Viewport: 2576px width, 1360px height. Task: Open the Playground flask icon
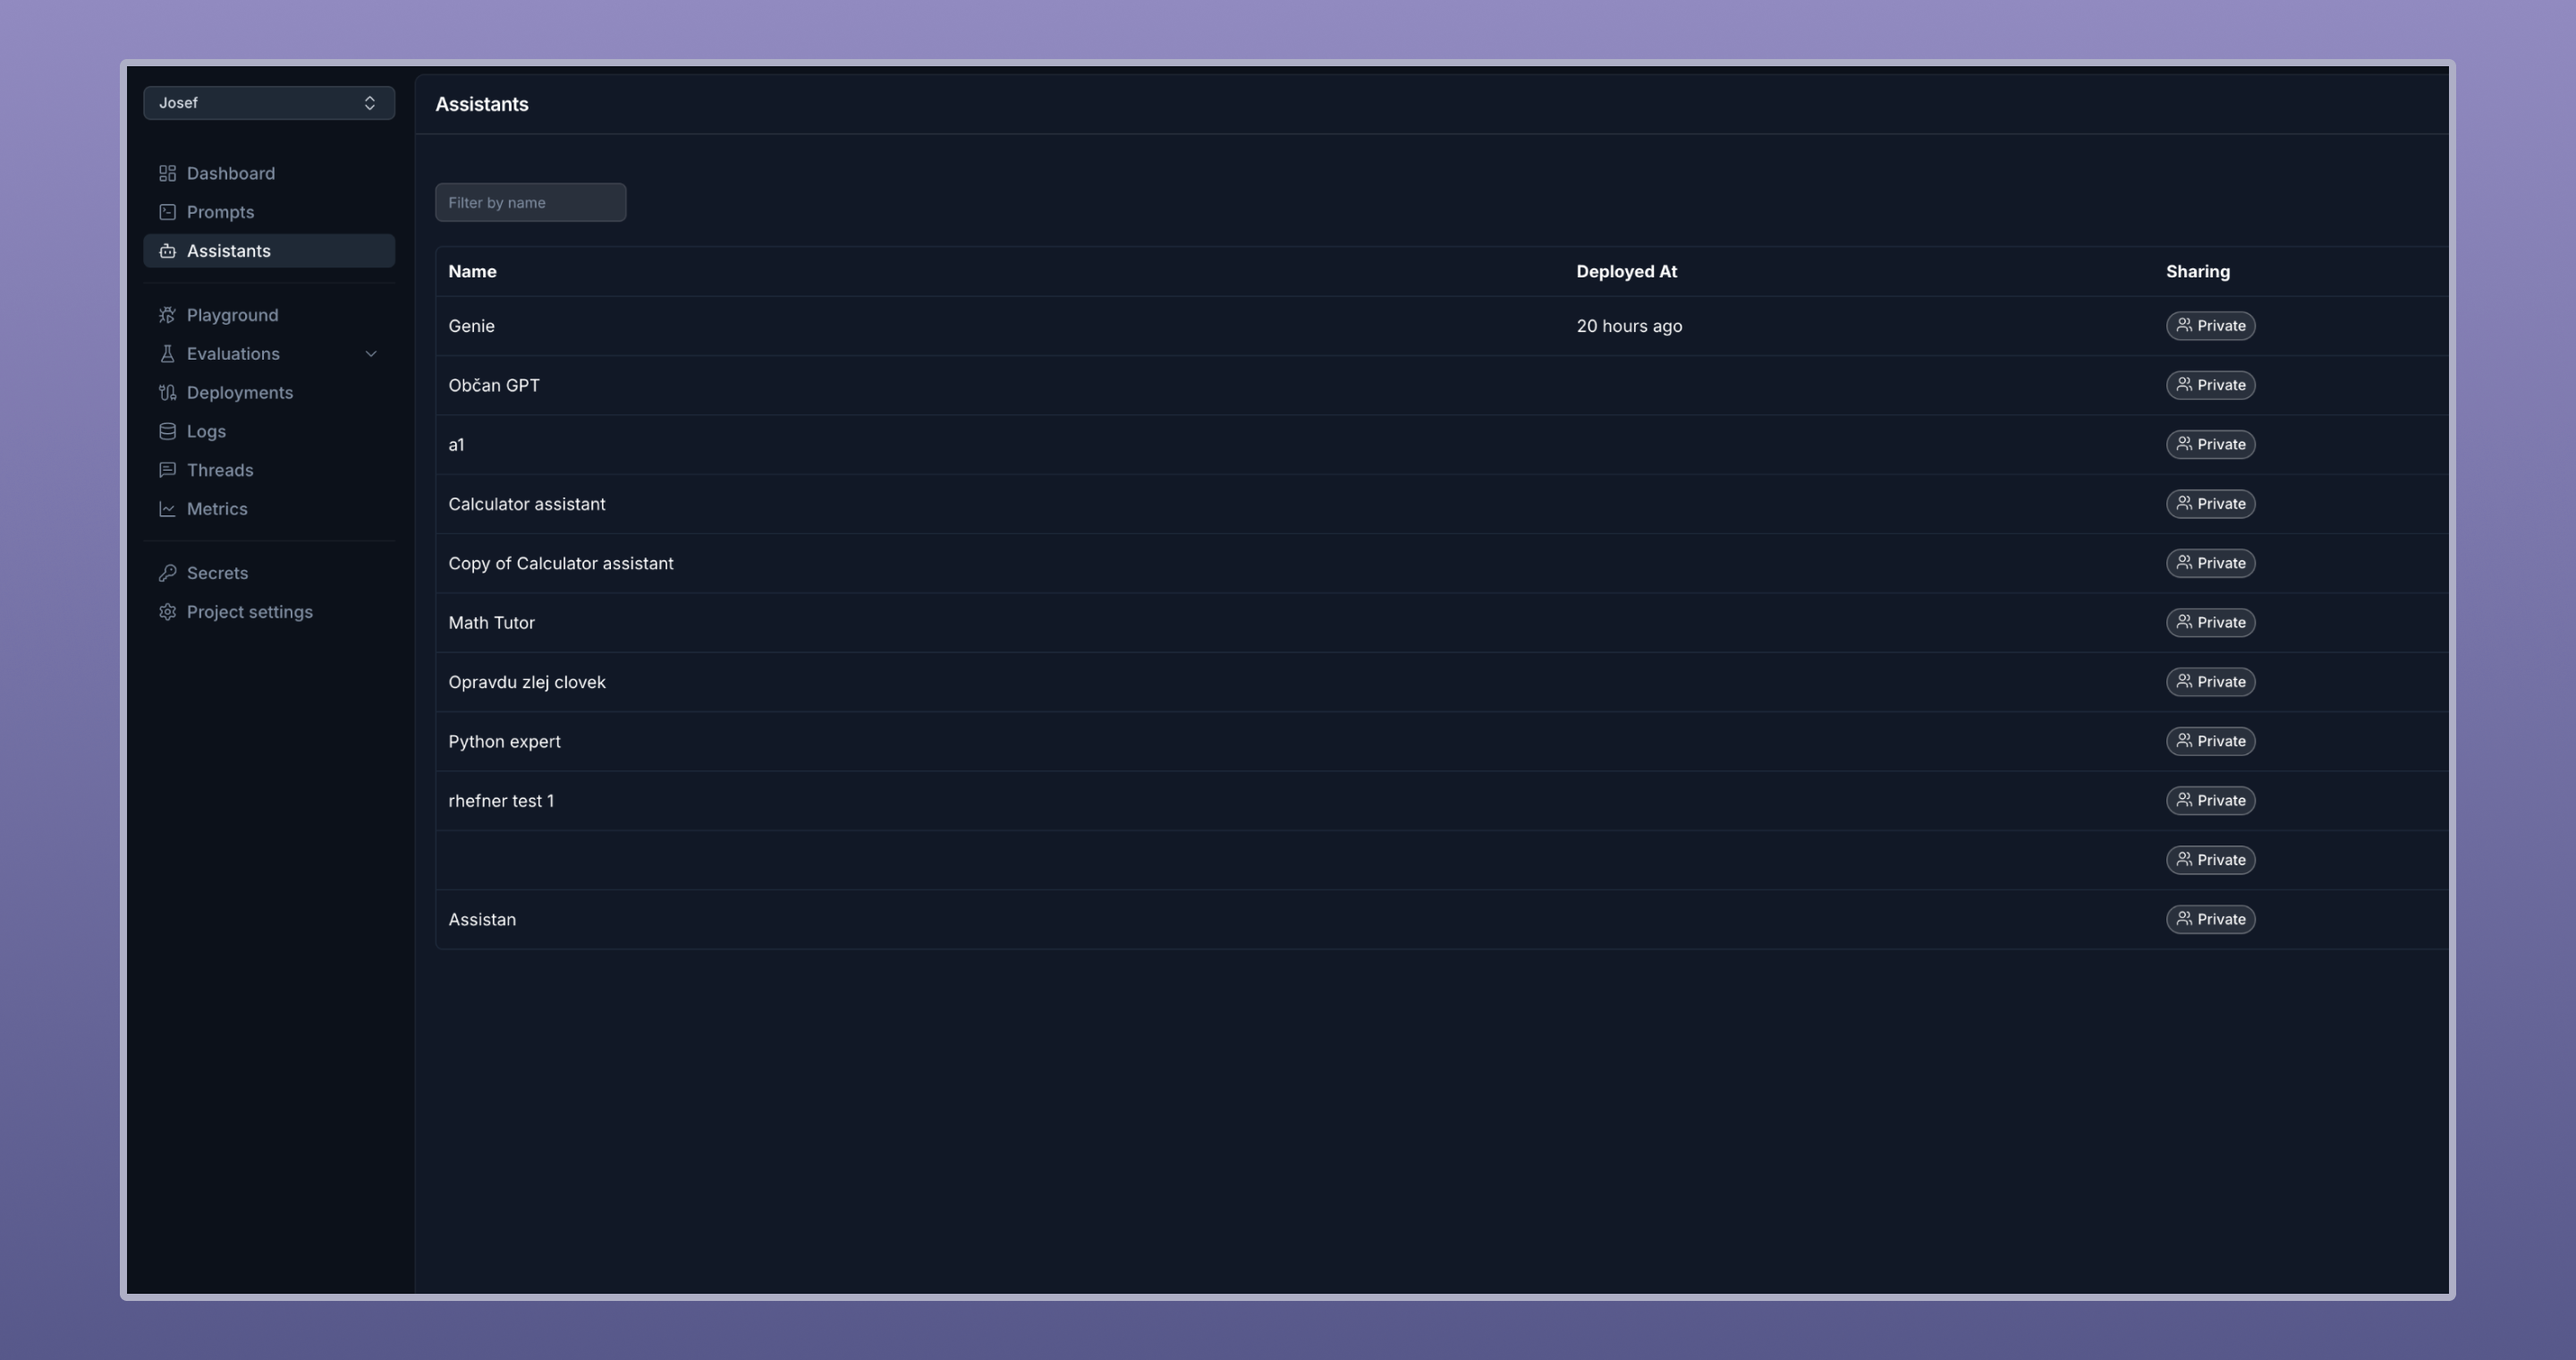(x=167, y=314)
